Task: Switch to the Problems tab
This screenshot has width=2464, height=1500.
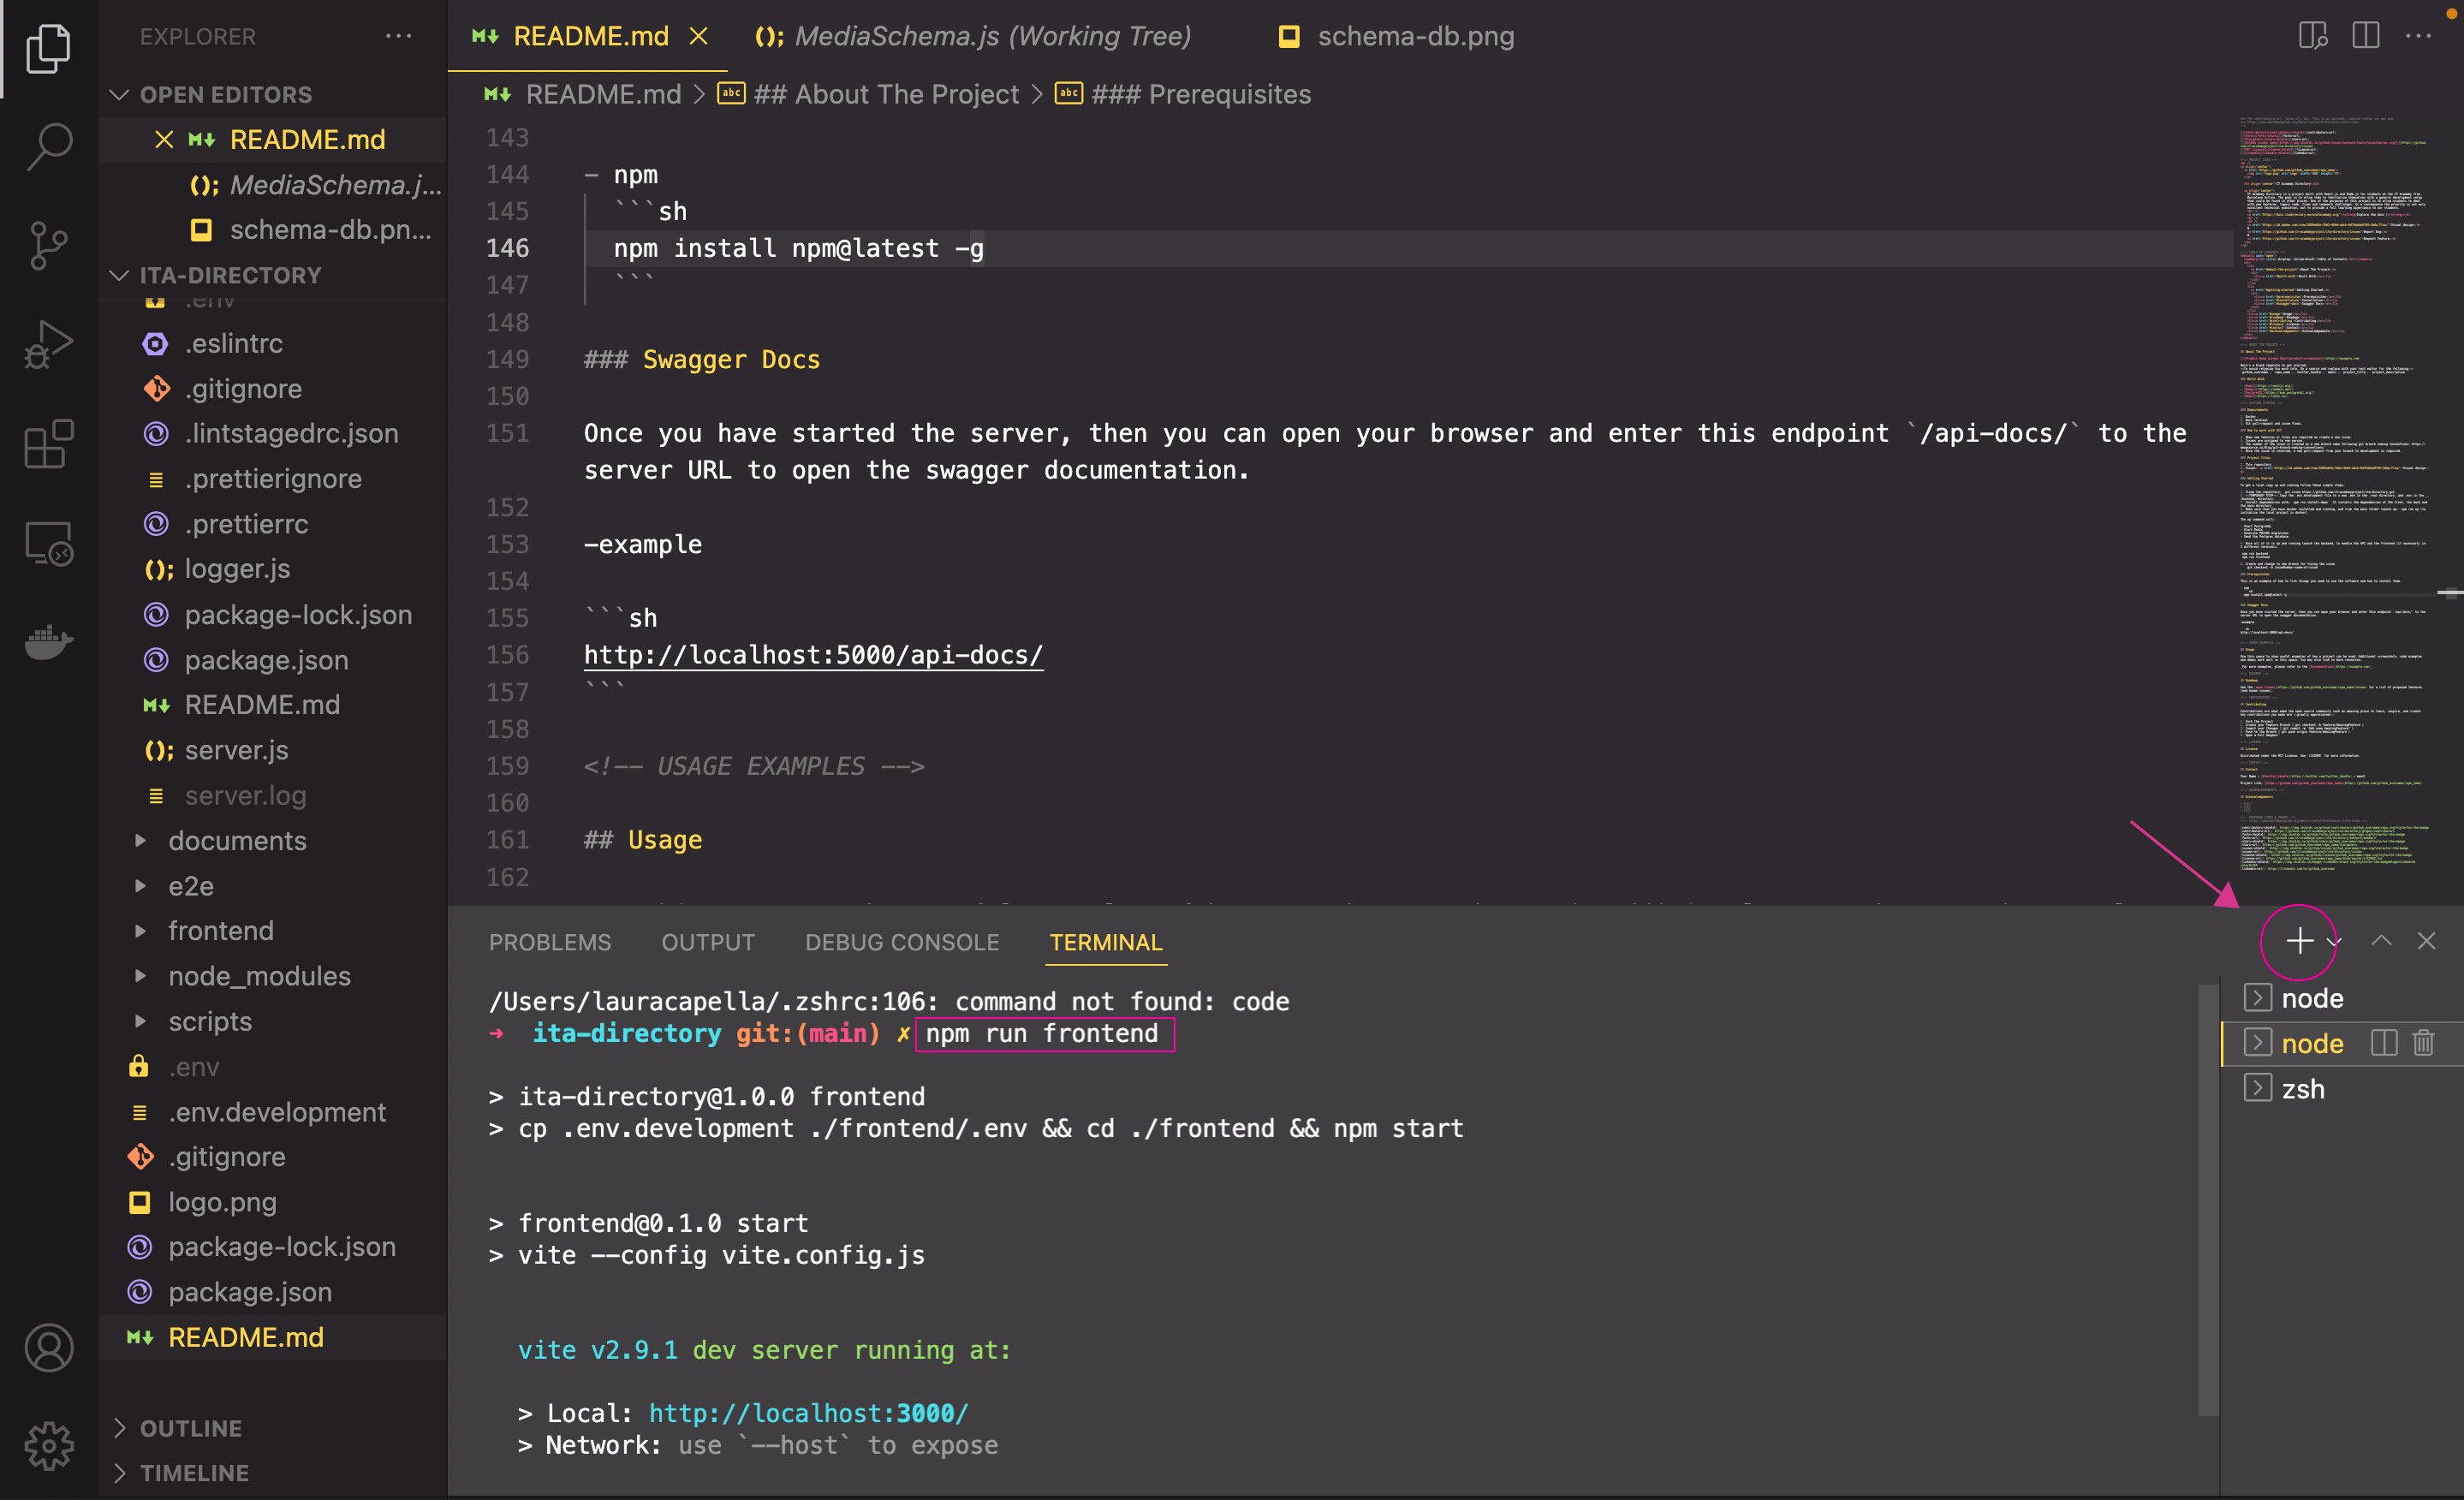Action: (550, 942)
